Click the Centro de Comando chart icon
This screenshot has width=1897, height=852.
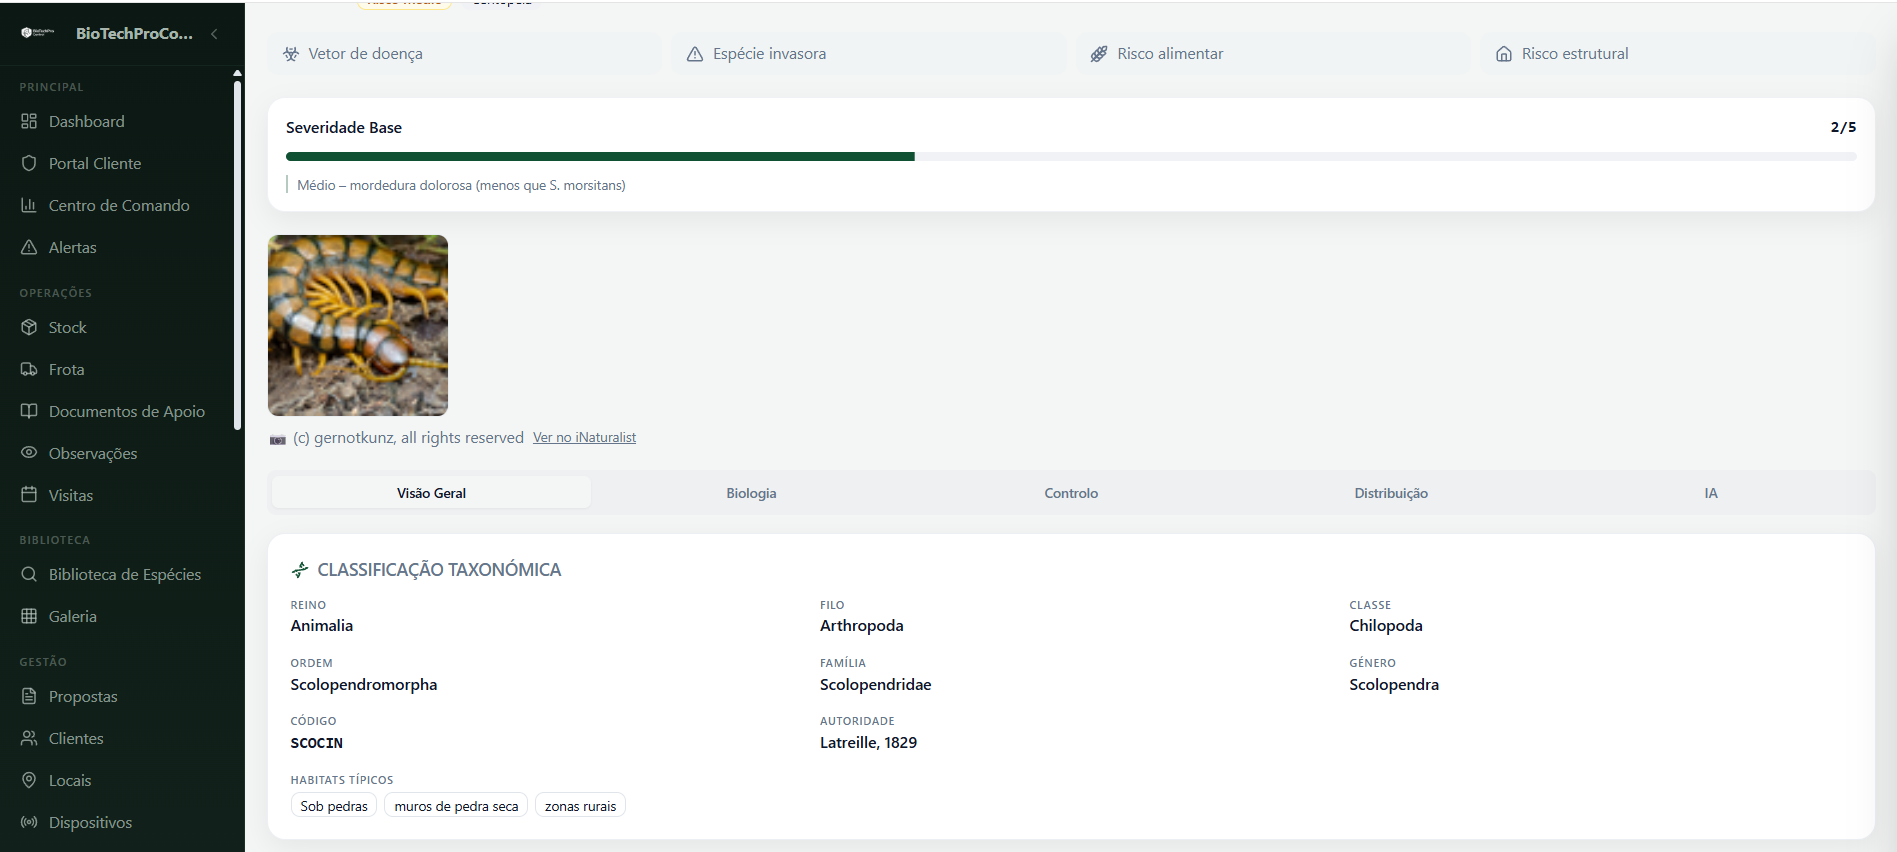(29, 205)
